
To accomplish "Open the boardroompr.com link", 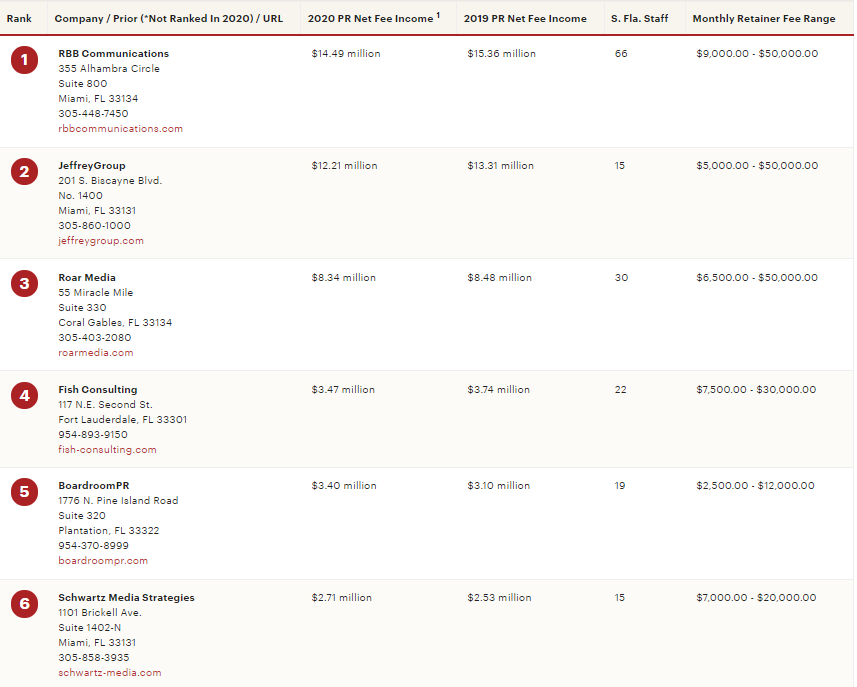I will coord(102,561).
